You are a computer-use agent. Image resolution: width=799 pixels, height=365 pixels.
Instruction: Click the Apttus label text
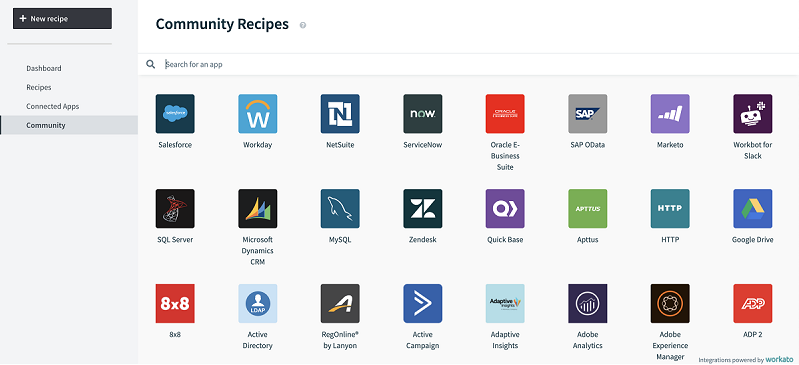(x=588, y=240)
